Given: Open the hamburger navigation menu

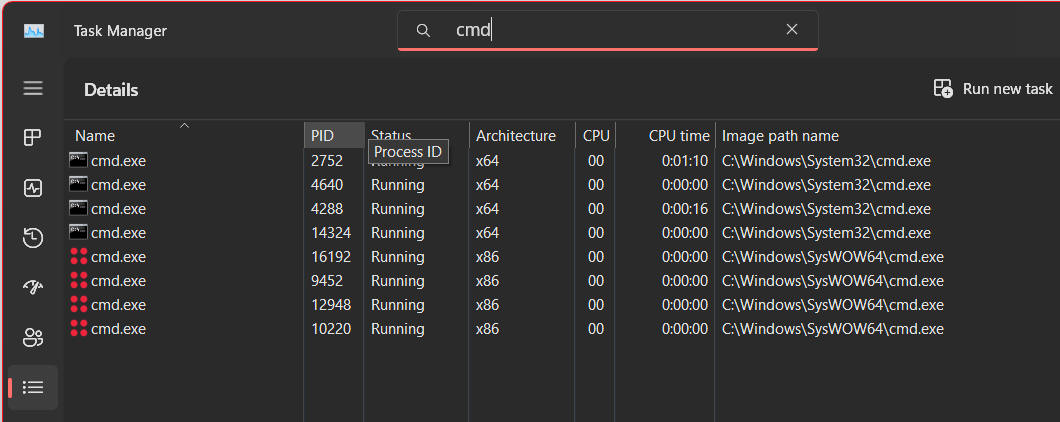Looking at the screenshot, I should 33,89.
